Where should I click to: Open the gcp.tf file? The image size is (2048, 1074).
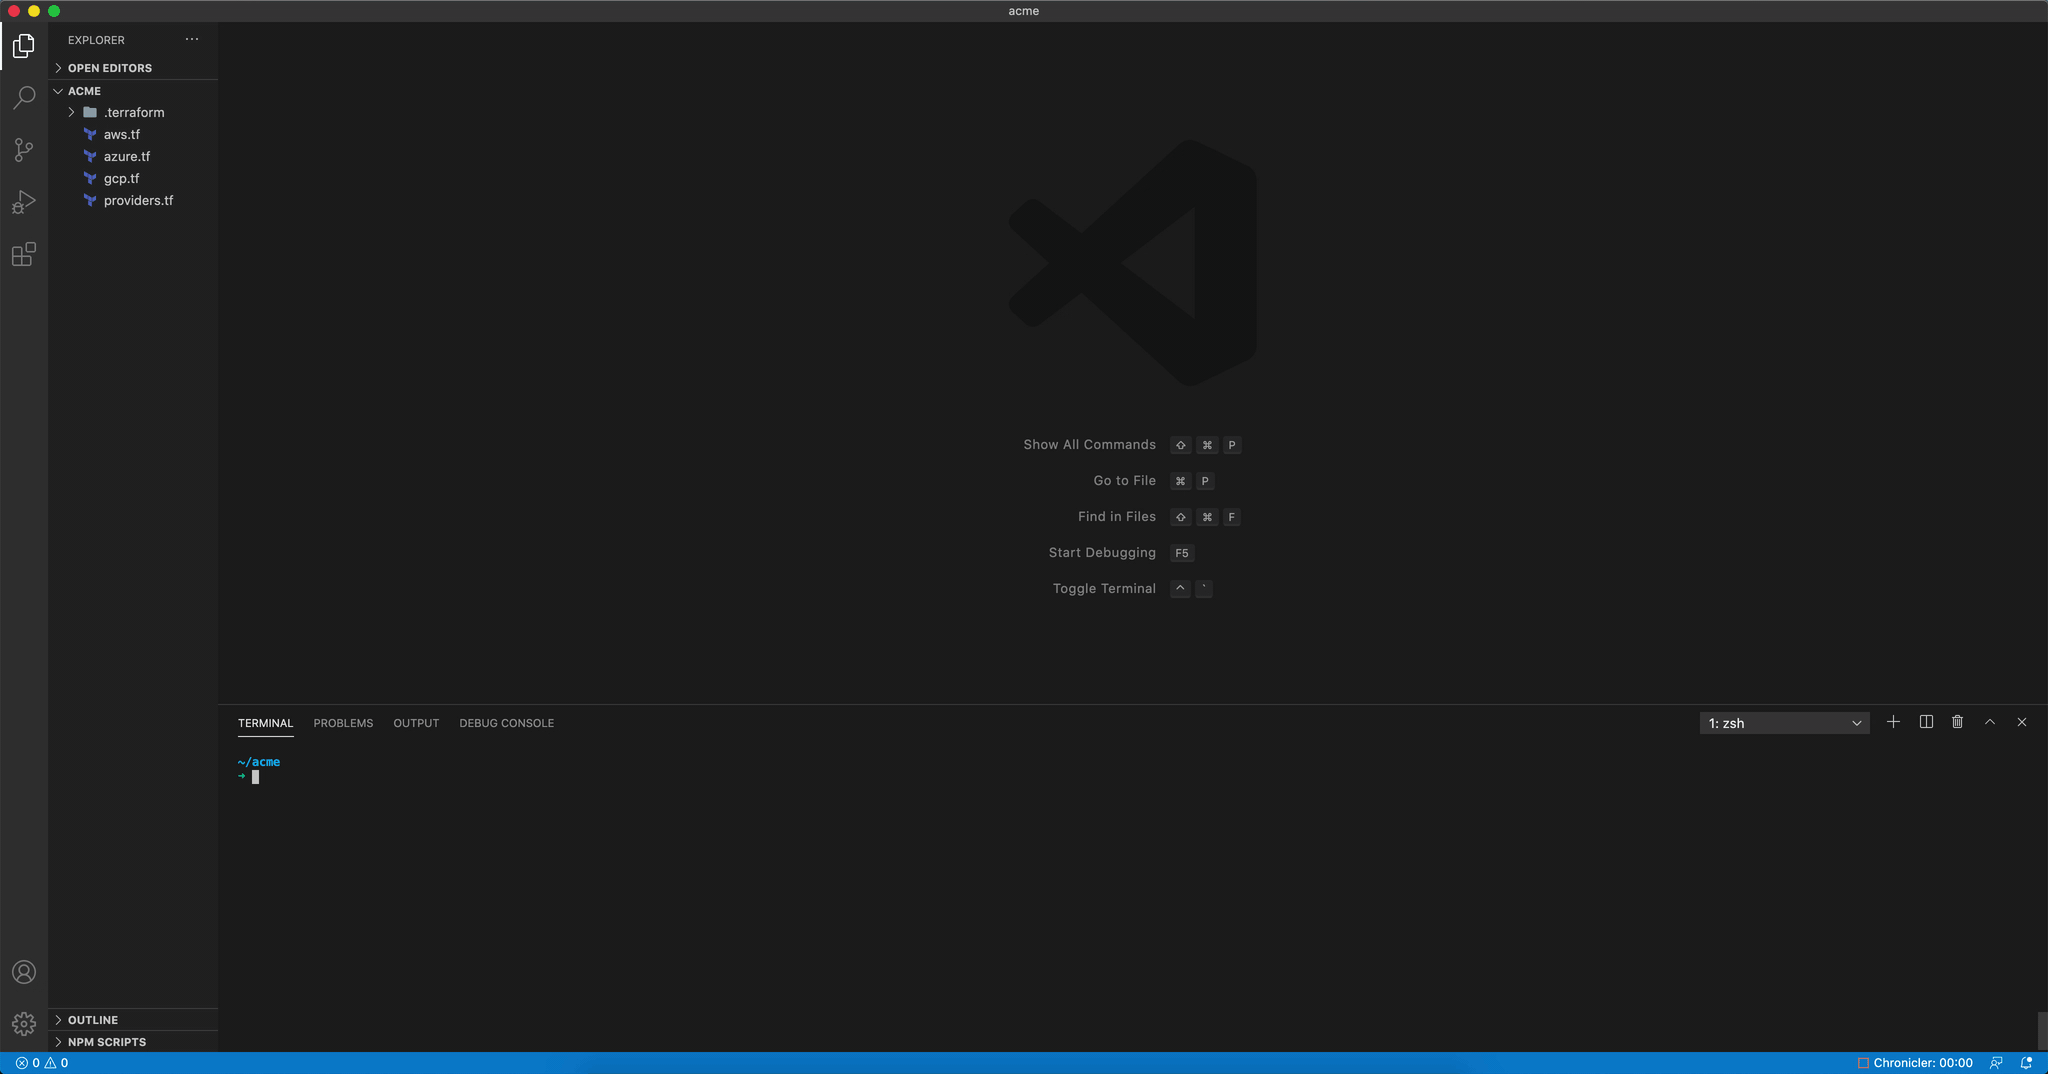click(133, 178)
